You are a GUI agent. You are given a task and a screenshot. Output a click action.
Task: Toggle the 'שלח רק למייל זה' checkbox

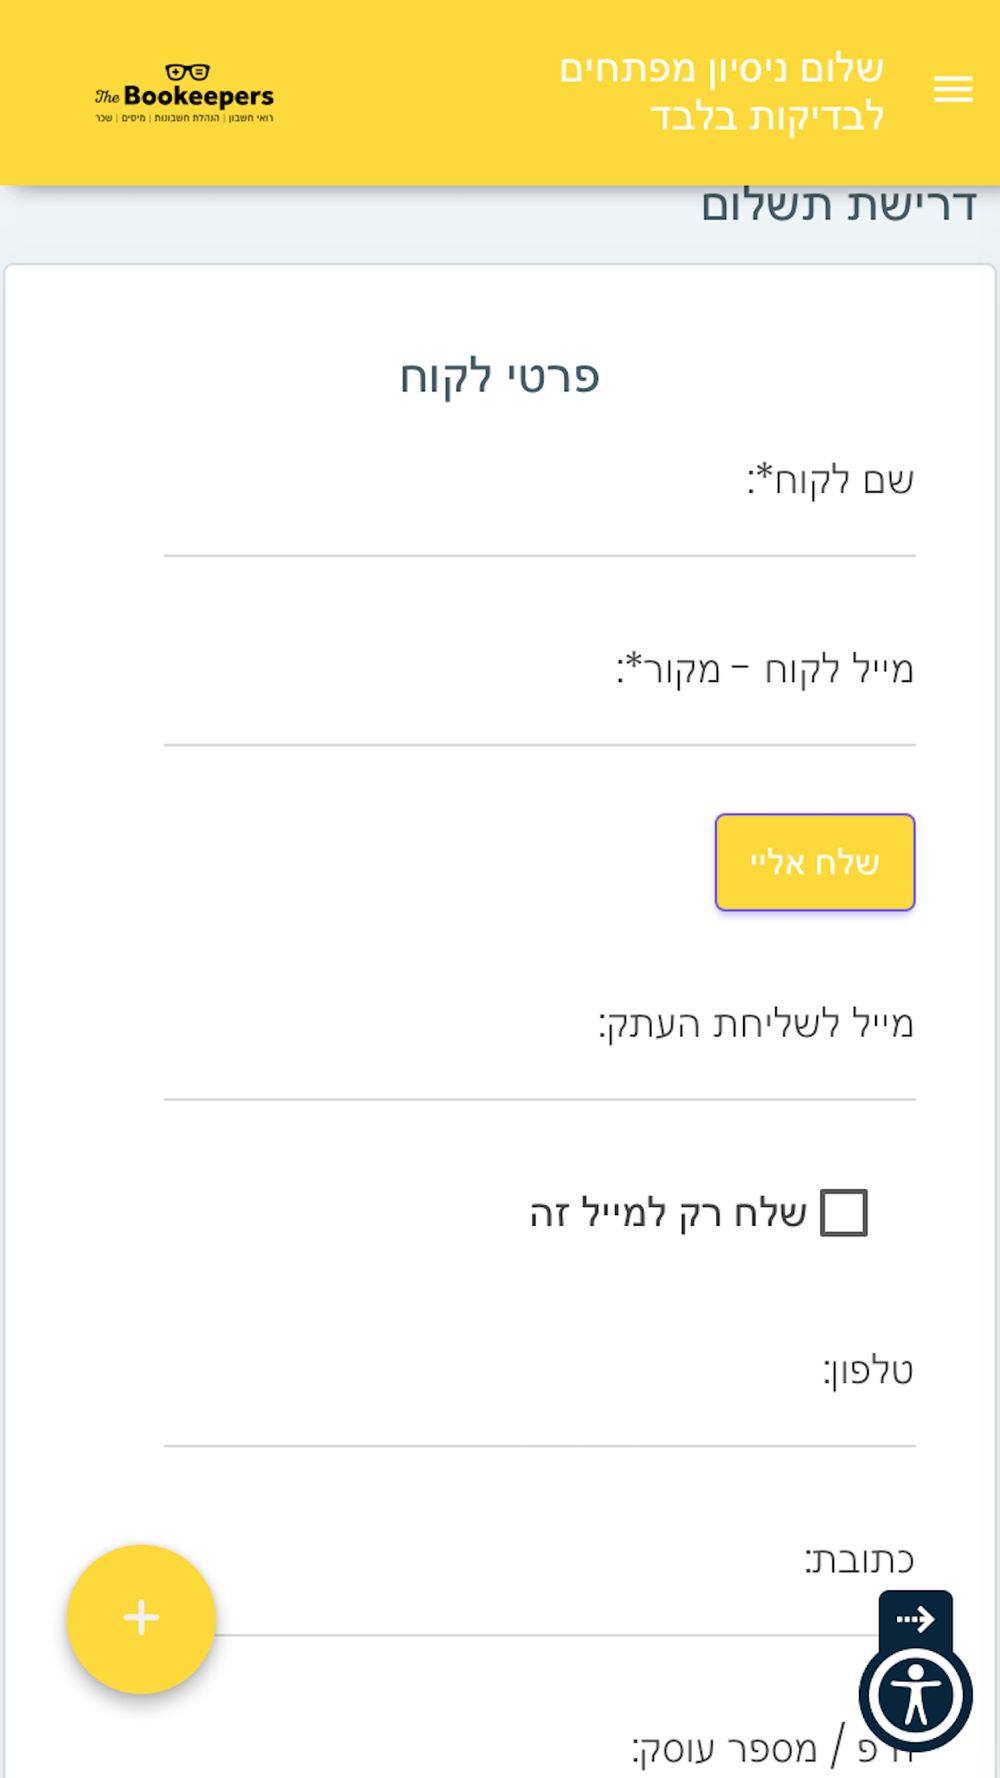coord(843,1213)
